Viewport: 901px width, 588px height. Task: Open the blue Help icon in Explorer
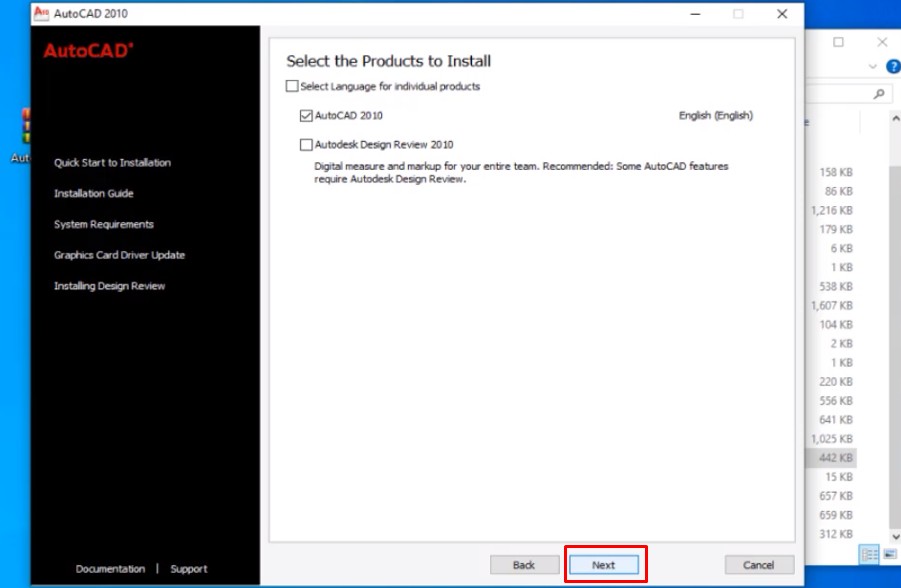coord(892,67)
